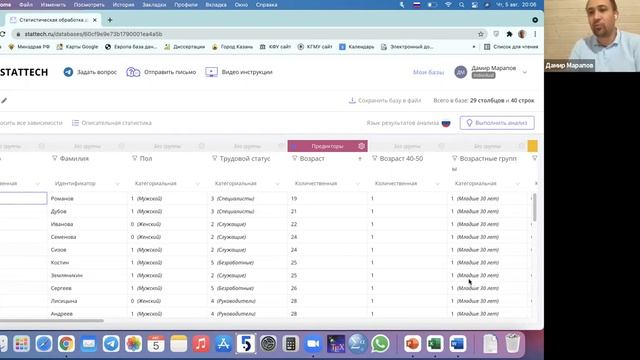This screenshot has height=360, width=640.
Task: Click filter icon of Возраст column
Action: (294, 158)
